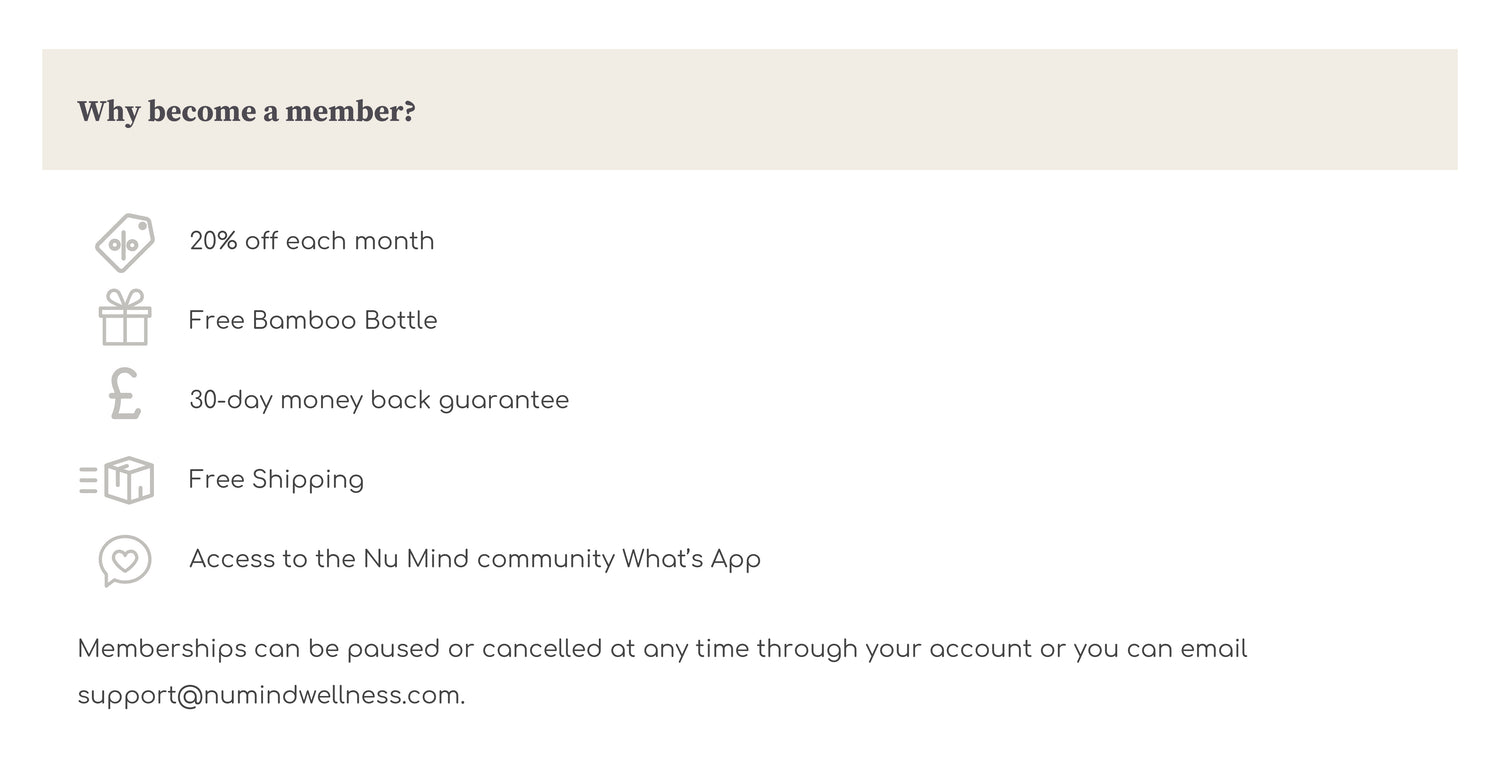Click the "any time" phrase
The width and height of the screenshot is (1500, 765).
[695, 649]
